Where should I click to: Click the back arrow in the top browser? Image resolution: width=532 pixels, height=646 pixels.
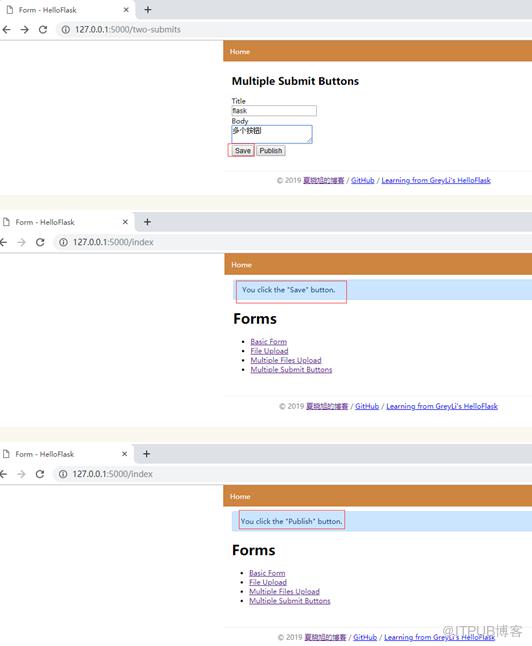[6, 30]
